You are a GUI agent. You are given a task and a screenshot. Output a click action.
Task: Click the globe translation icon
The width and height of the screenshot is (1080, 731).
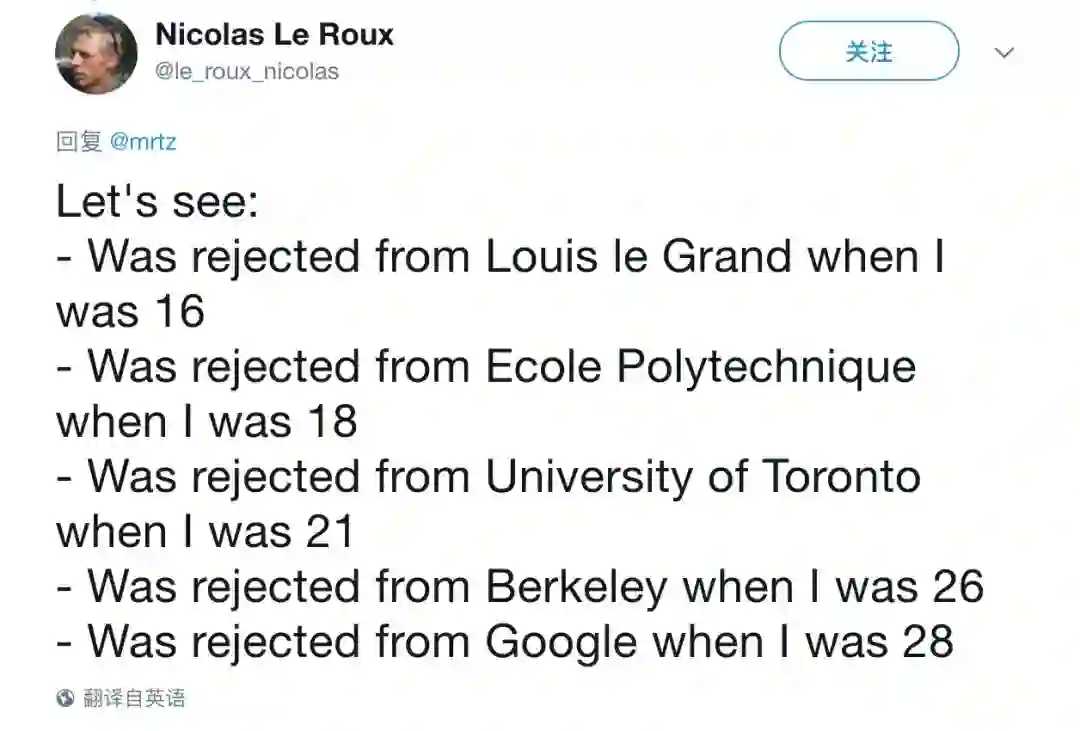click(x=65, y=698)
